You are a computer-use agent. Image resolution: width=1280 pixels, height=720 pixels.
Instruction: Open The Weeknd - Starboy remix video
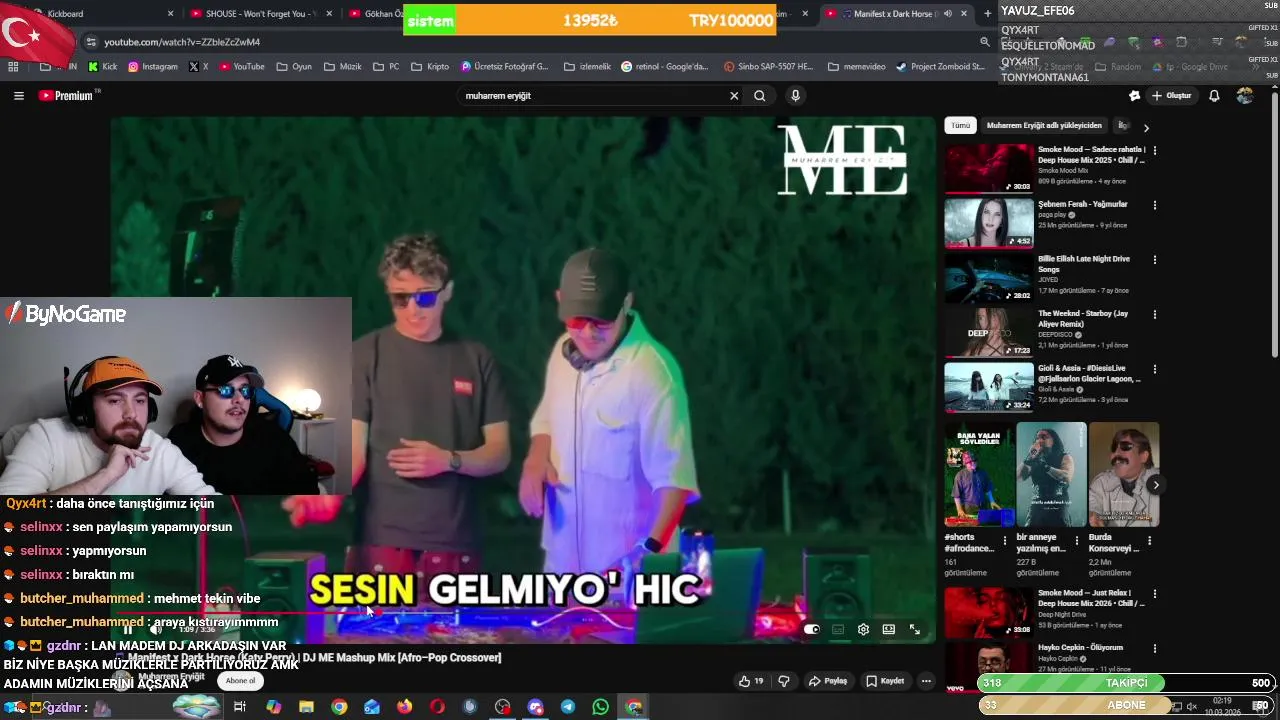[989, 333]
